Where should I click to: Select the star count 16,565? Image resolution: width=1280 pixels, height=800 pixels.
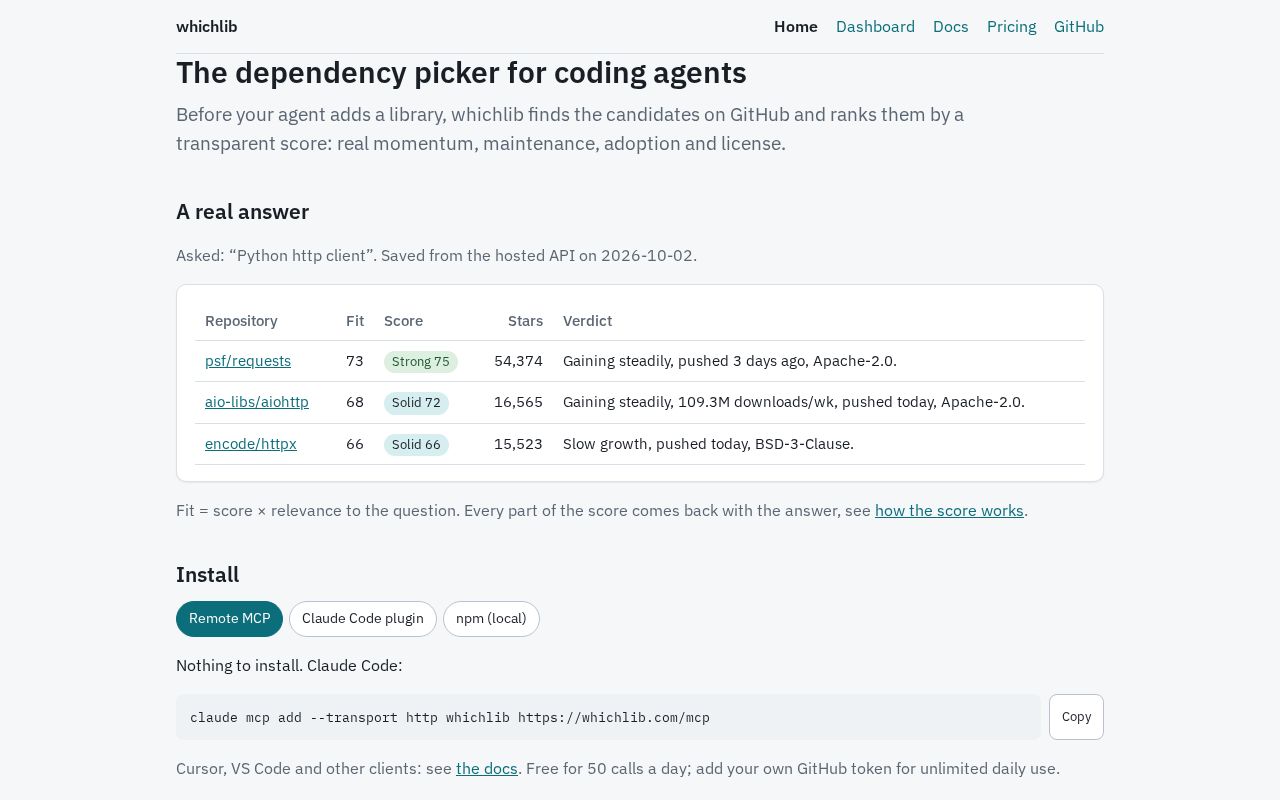click(518, 402)
